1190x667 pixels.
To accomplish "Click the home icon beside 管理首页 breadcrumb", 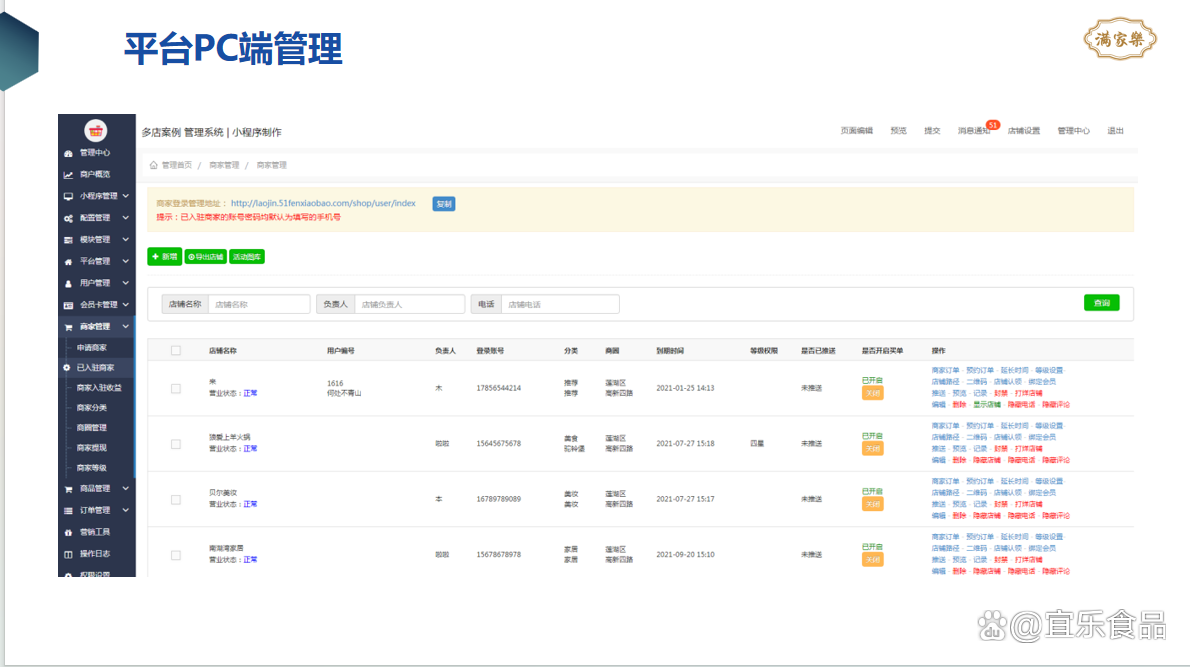I will click(x=153, y=165).
